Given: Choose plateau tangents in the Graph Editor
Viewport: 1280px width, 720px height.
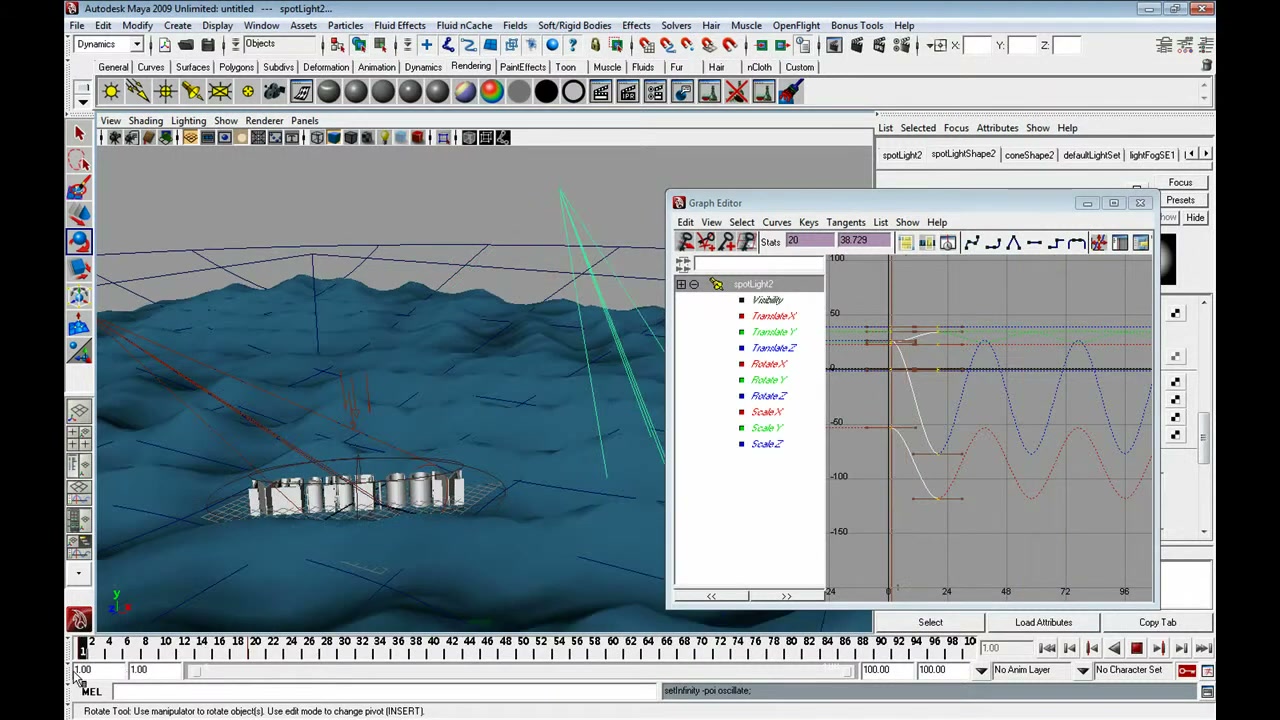Looking at the screenshot, I should (x=1076, y=242).
